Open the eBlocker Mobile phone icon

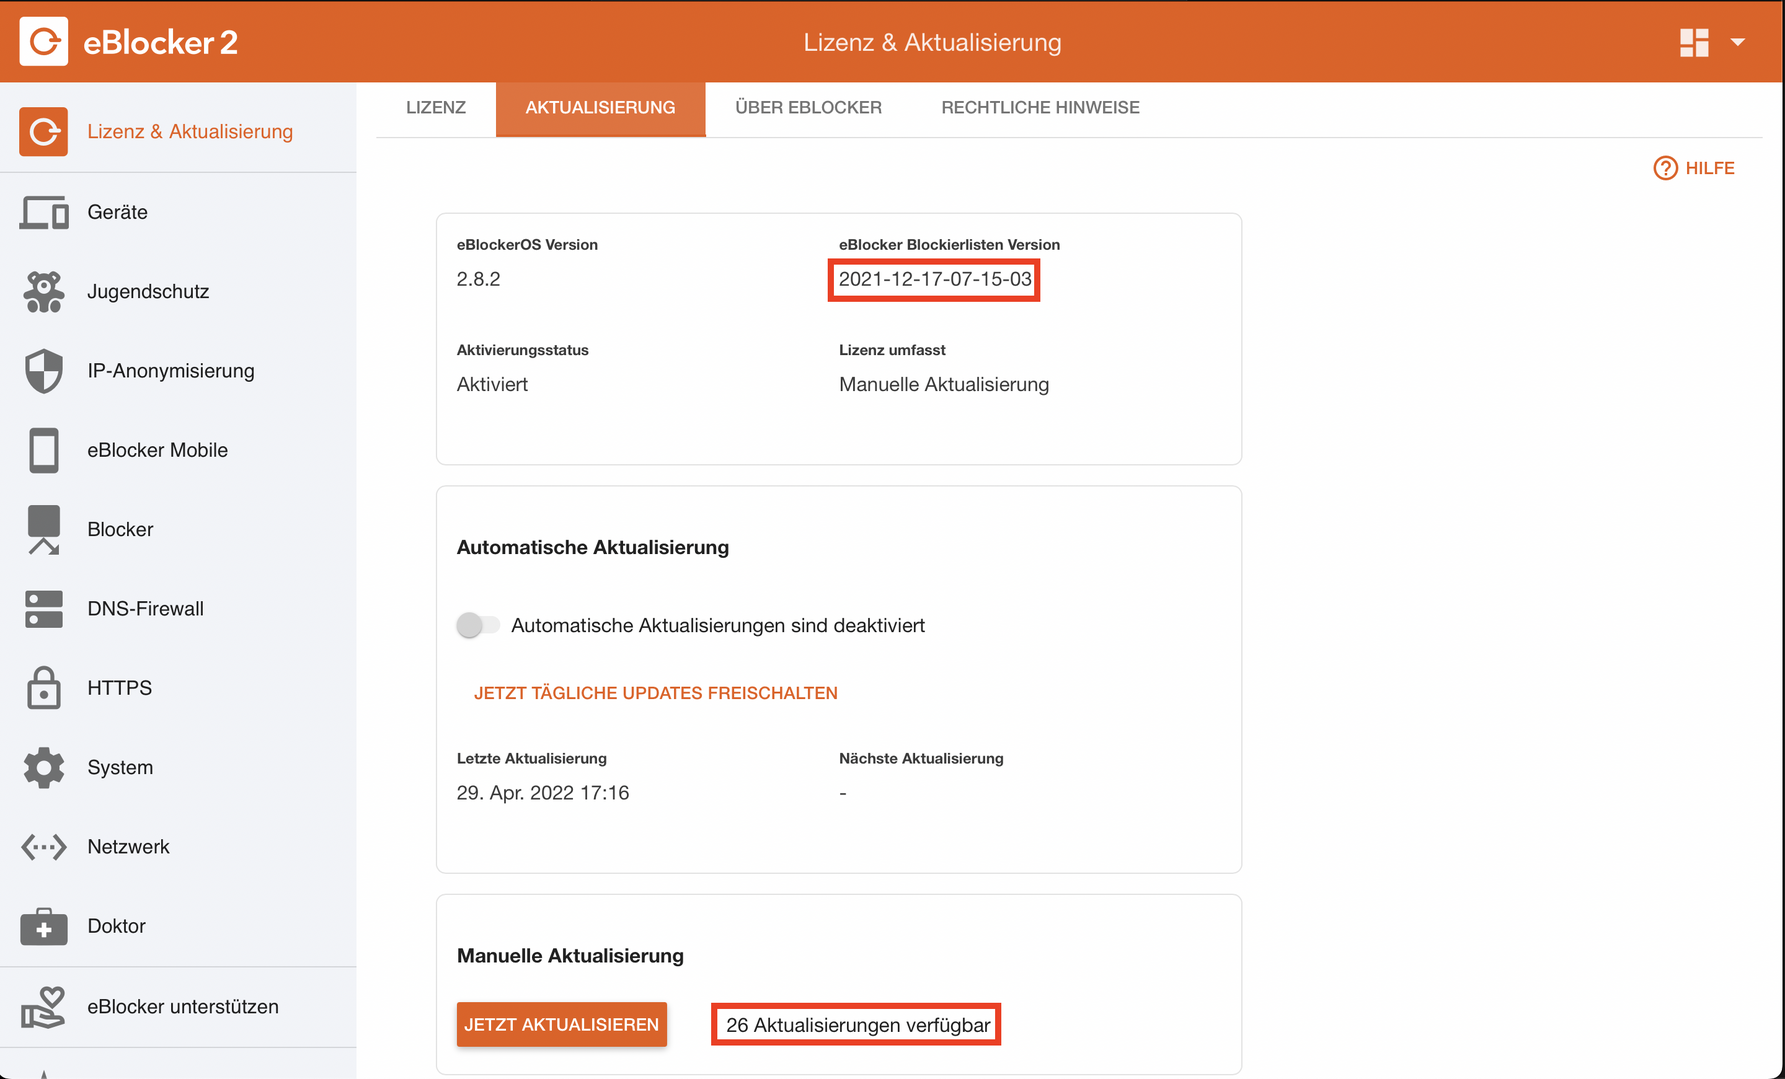(44, 450)
